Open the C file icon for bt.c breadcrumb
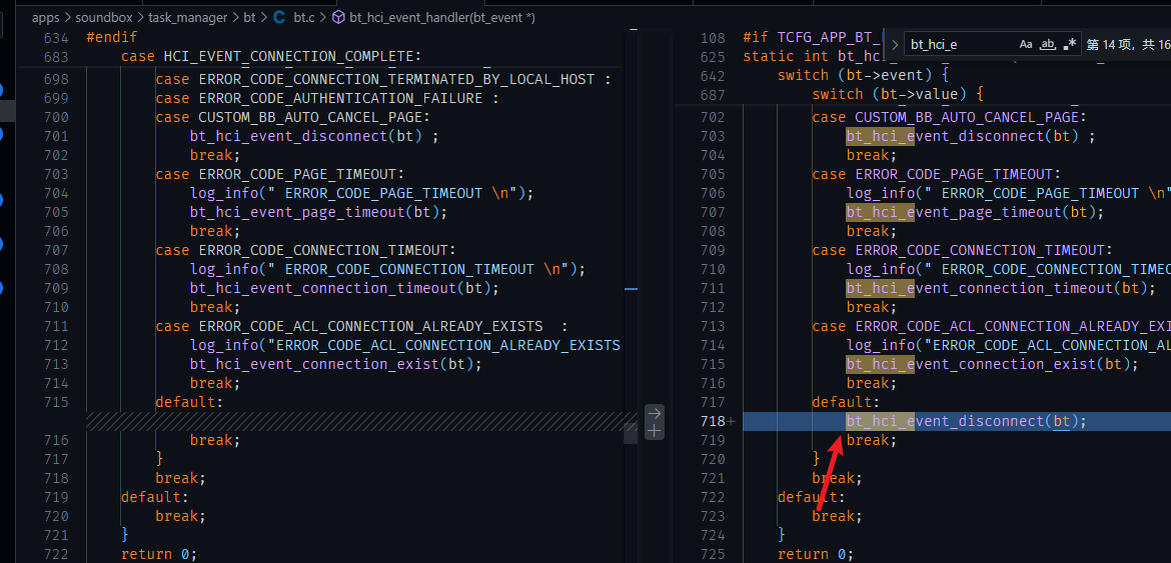This screenshot has height=563, width=1171. tap(280, 17)
